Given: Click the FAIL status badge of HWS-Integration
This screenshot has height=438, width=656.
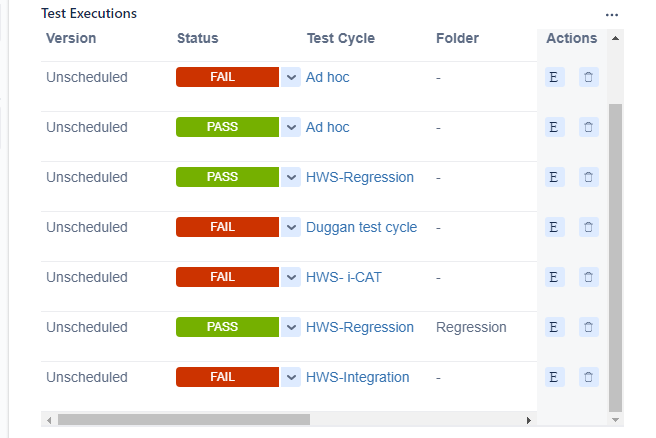Looking at the screenshot, I should (227, 377).
